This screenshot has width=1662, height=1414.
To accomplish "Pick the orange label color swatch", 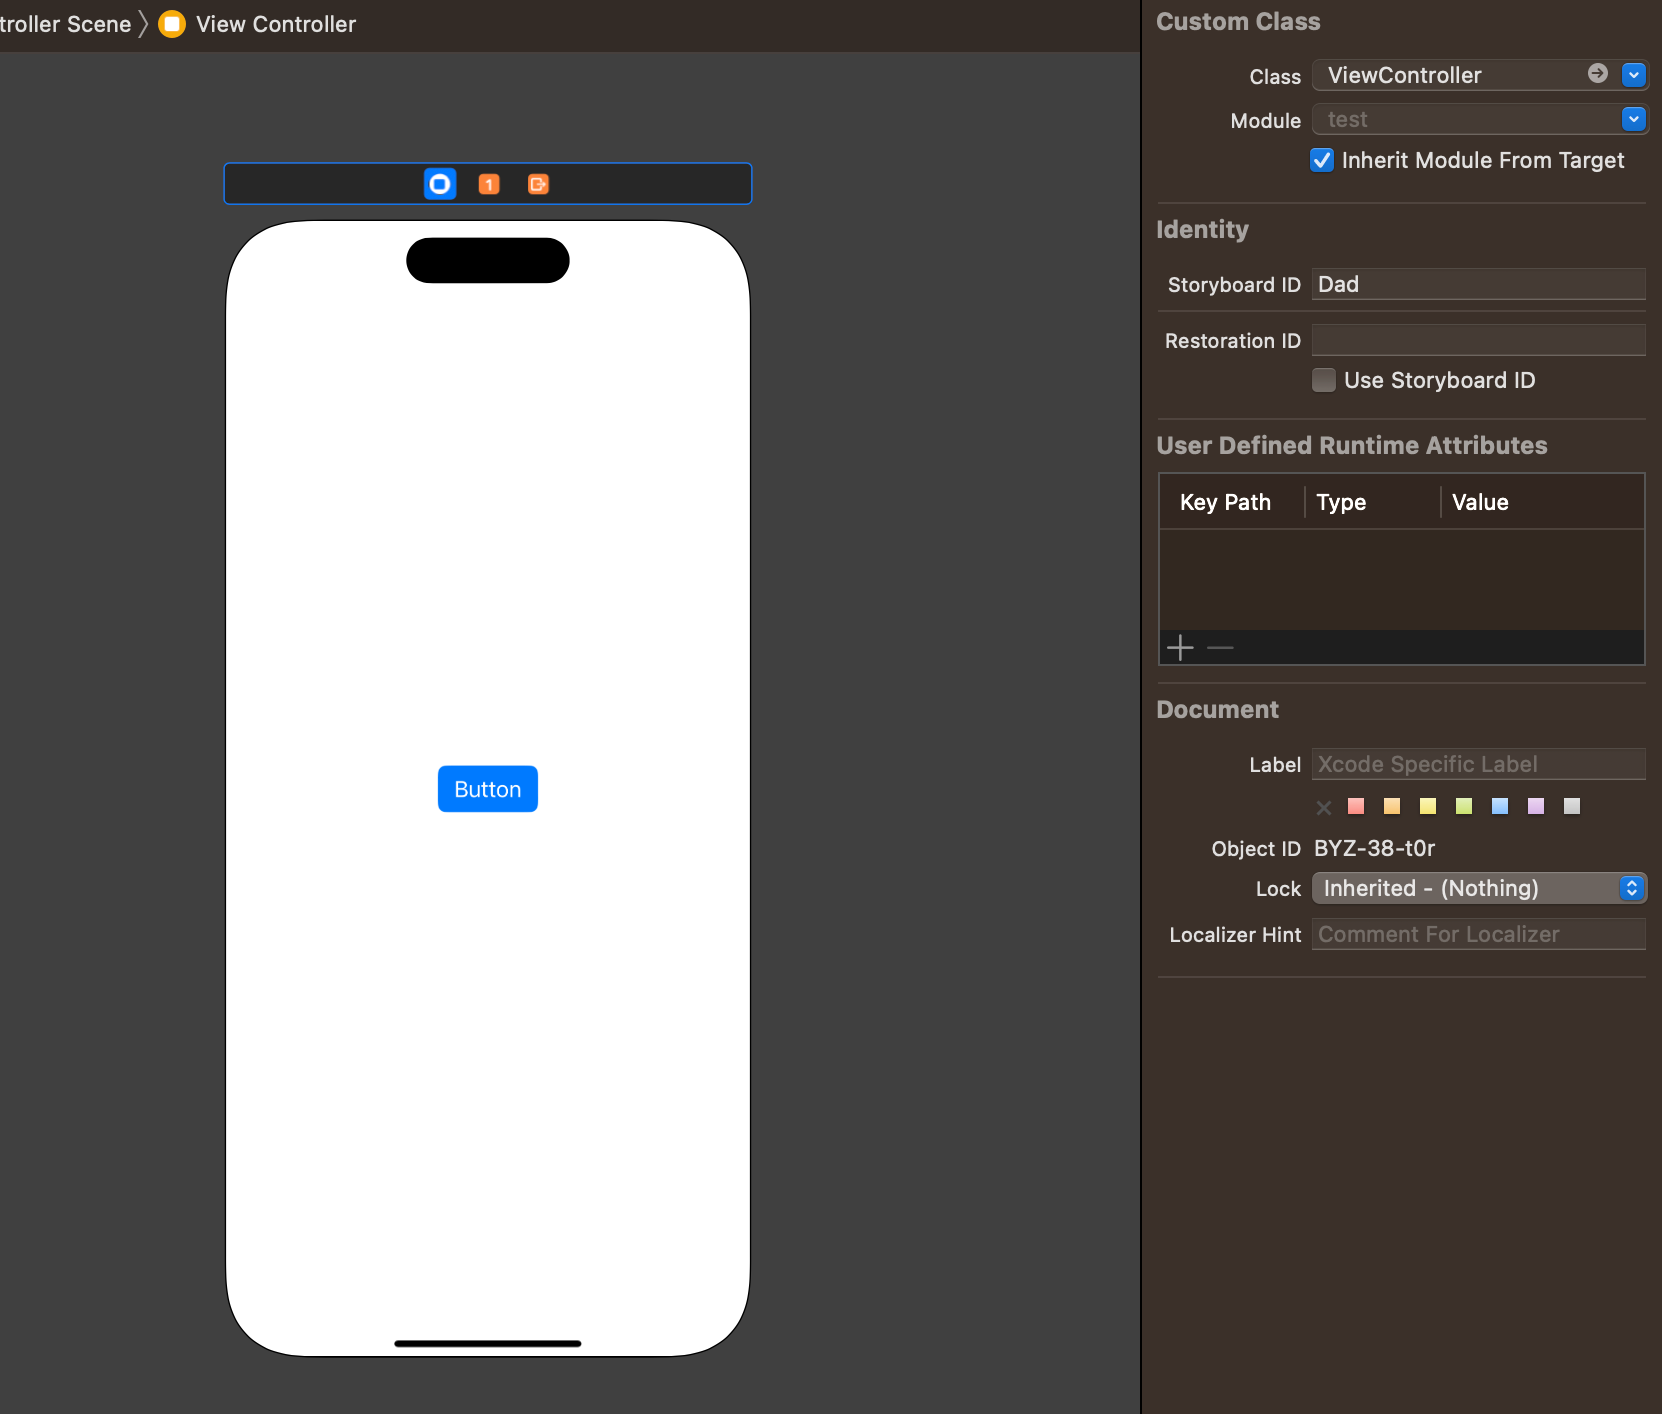I will 1392,806.
